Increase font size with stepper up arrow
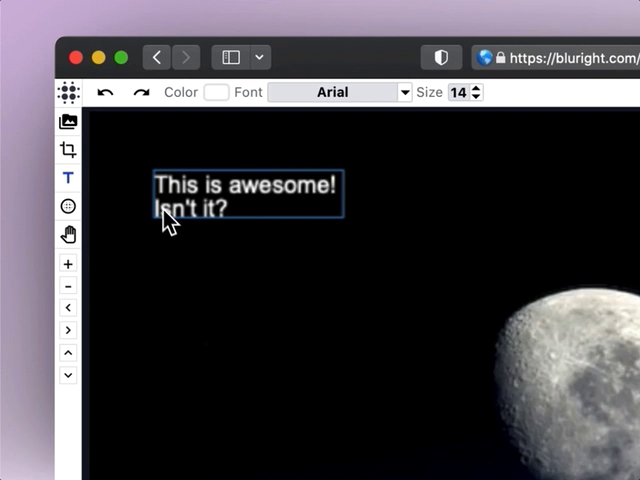Image resolution: width=640 pixels, height=480 pixels. pos(476,88)
